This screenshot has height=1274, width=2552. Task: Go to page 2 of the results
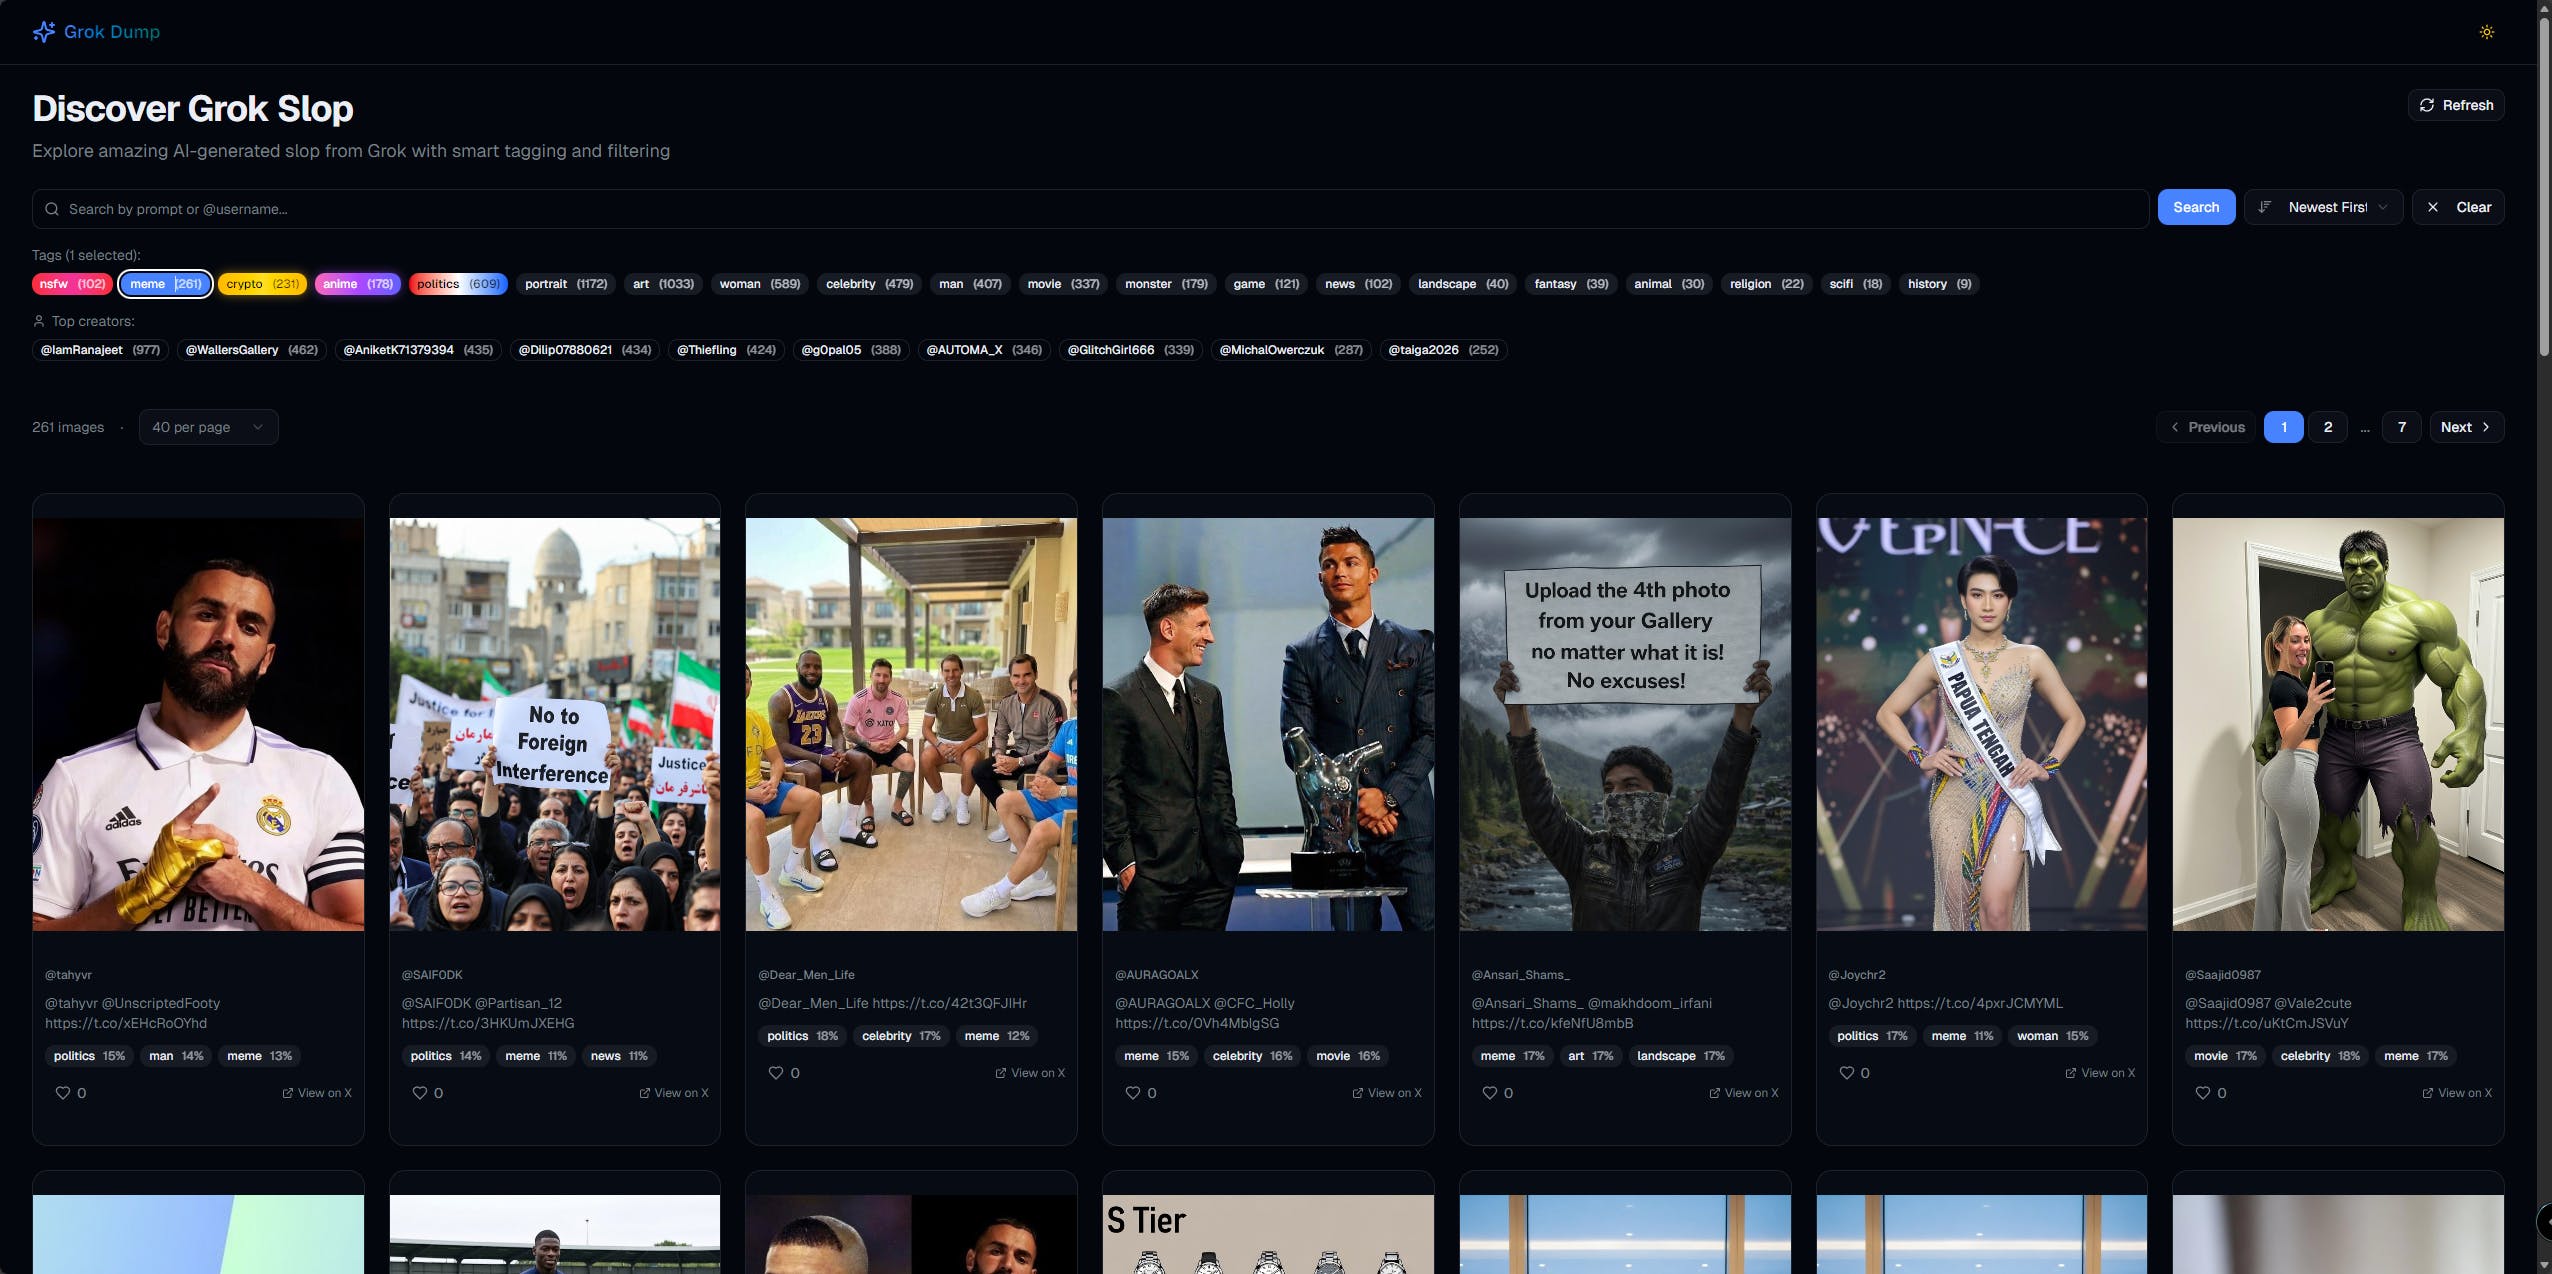coord(2327,427)
